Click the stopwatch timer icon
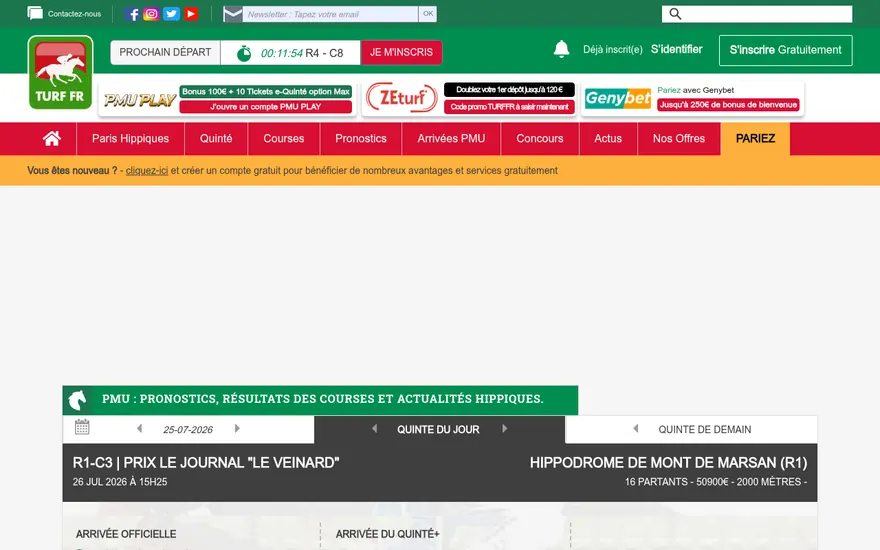Image resolution: width=880 pixels, height=550 pixels. (244, 53)
